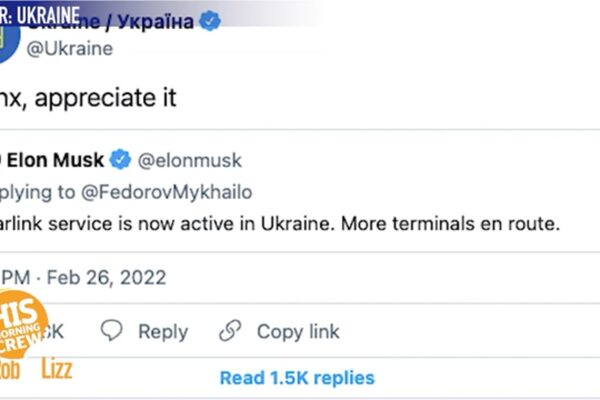
Task: Open Elon Musk's profile name
Action: (x=55, y=160)
